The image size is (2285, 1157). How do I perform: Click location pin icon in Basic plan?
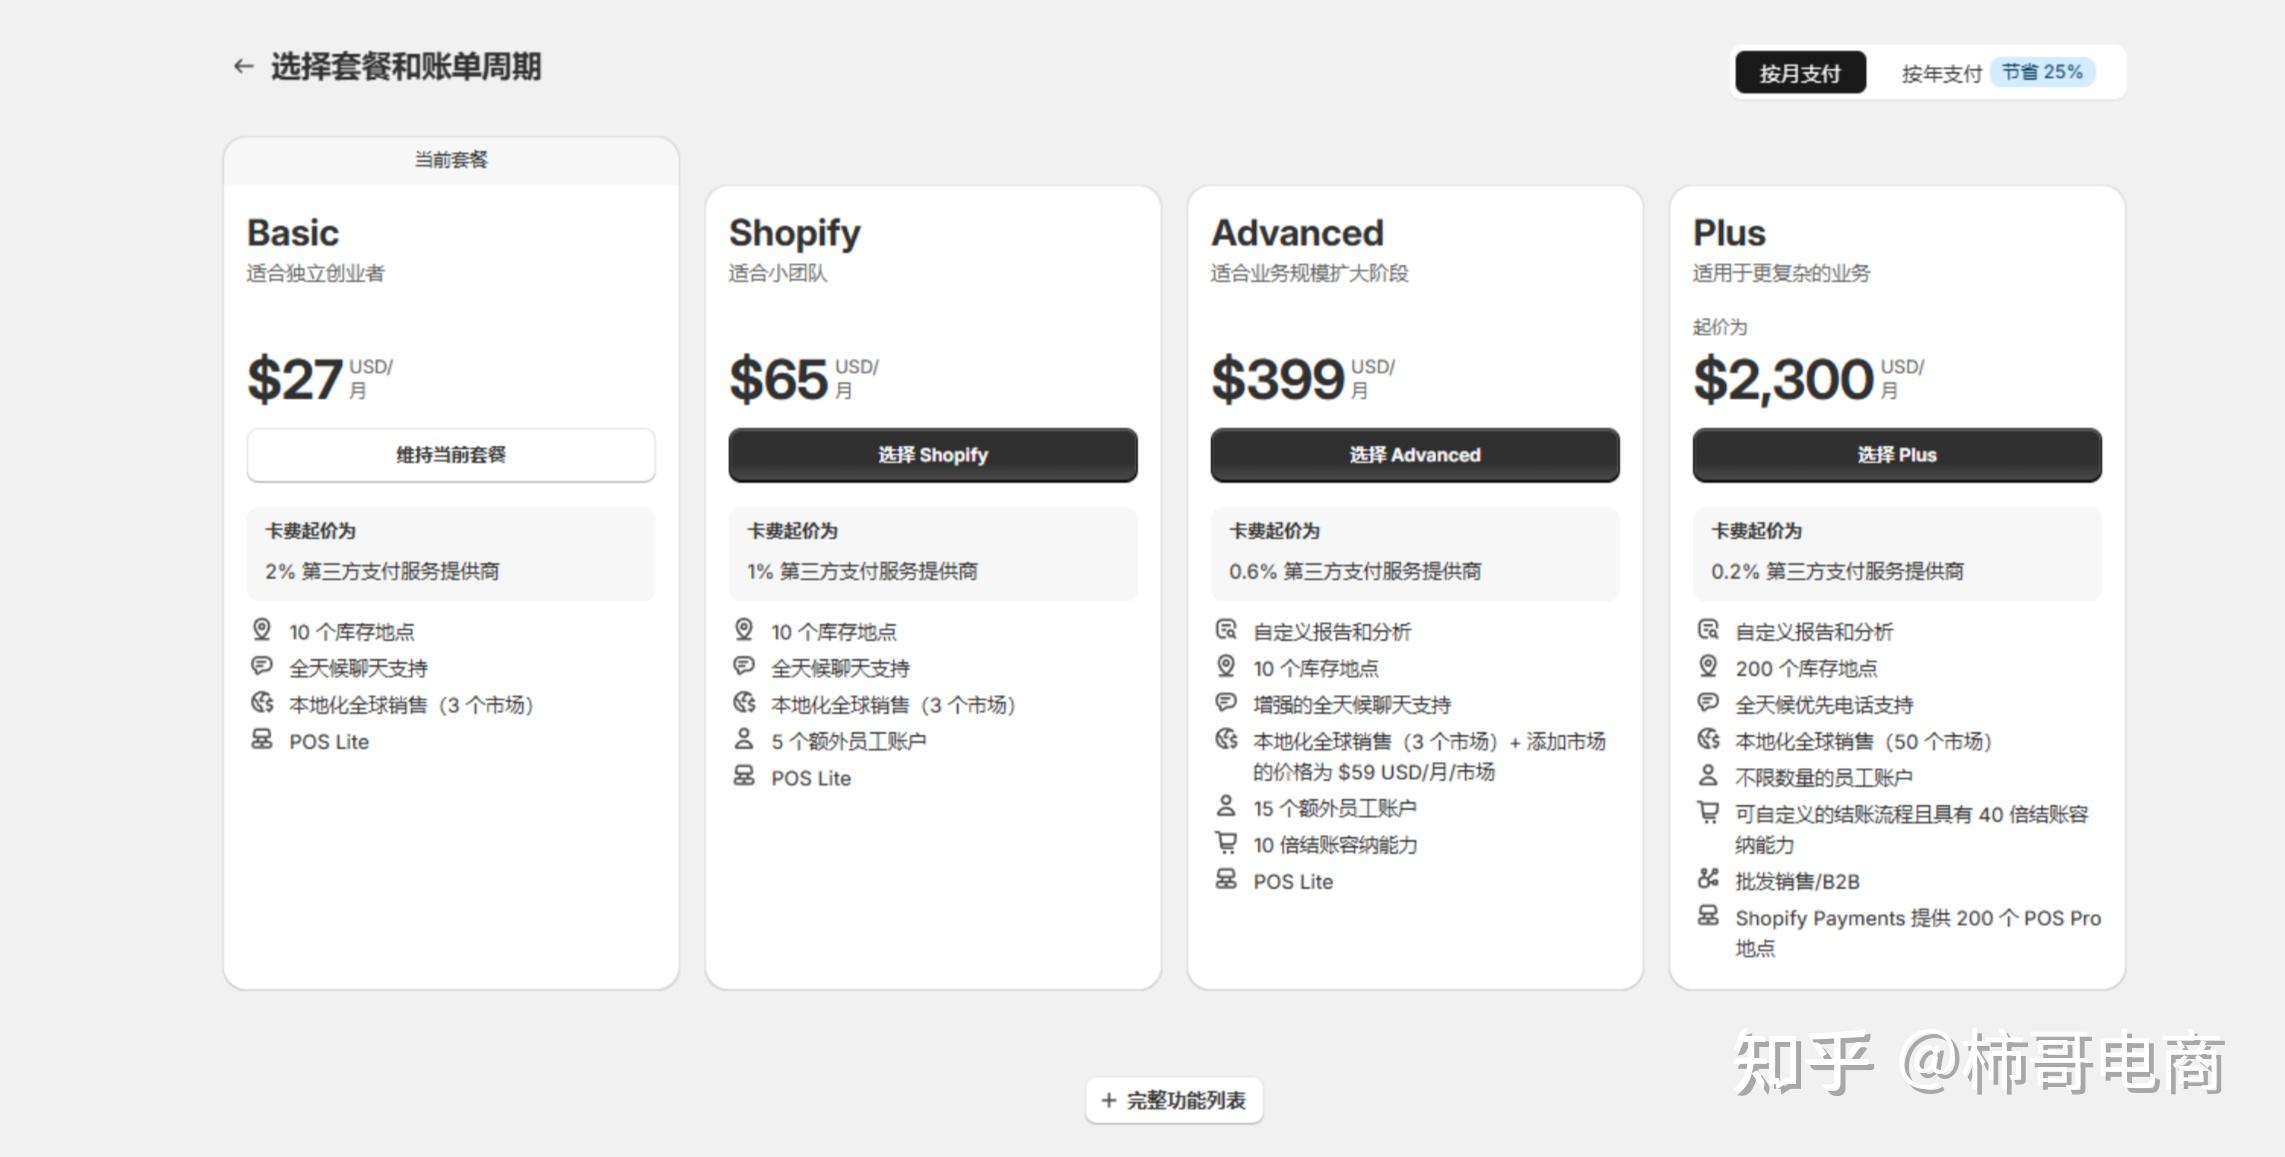click(x=262, y=629)
